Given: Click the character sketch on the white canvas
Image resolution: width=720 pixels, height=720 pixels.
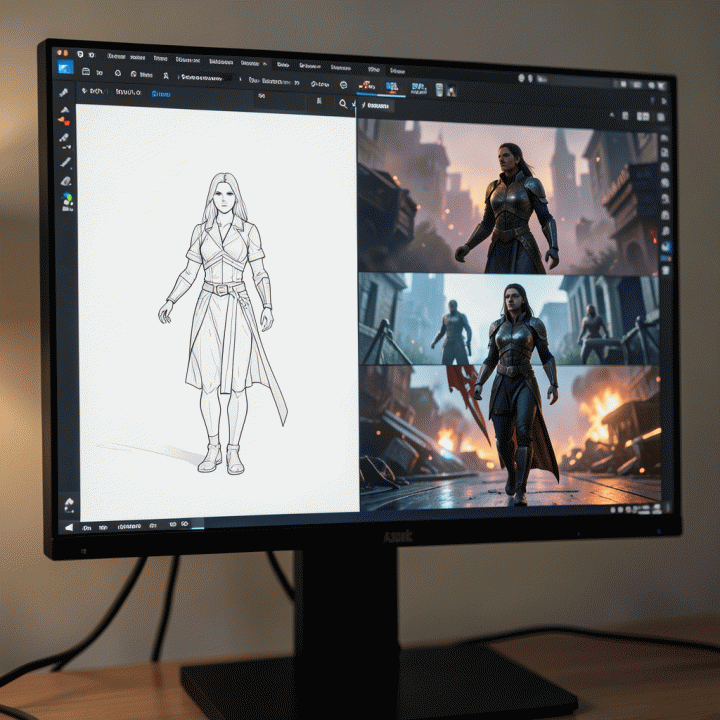Looking at the screenshot, I should click(x=223, y=323).
